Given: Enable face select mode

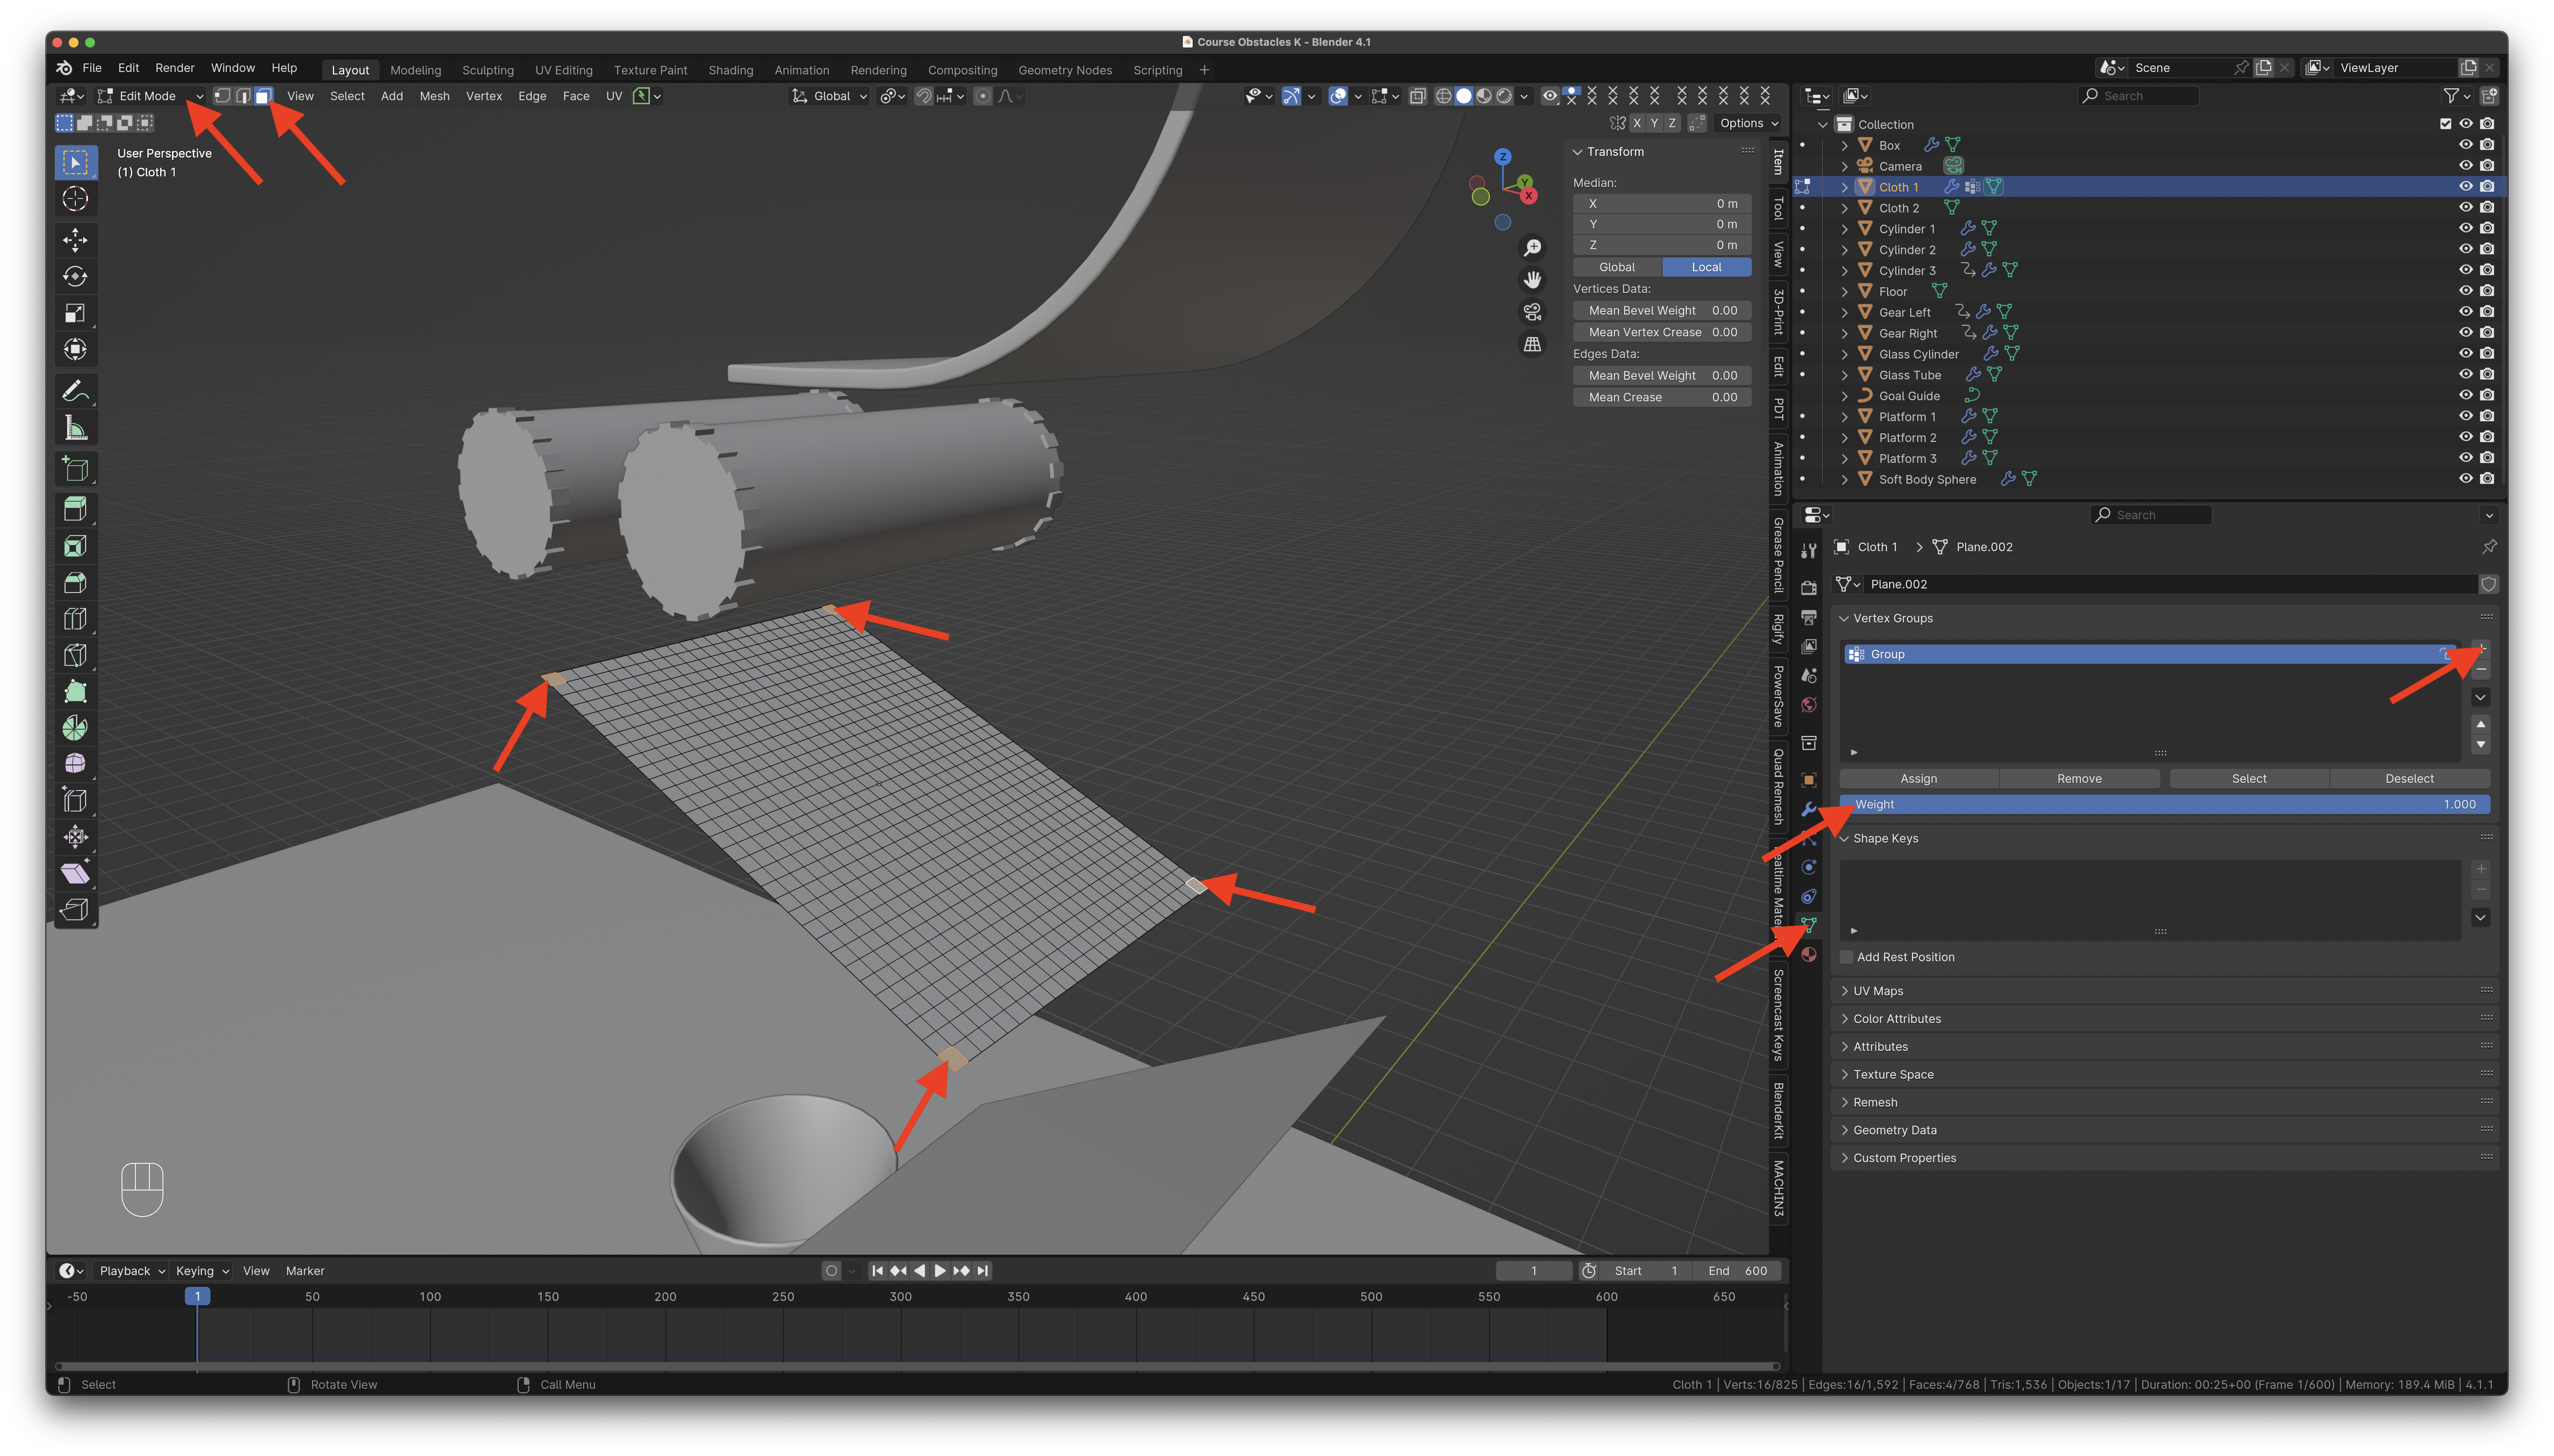Looking at the screenshot, I should [263, 96].
